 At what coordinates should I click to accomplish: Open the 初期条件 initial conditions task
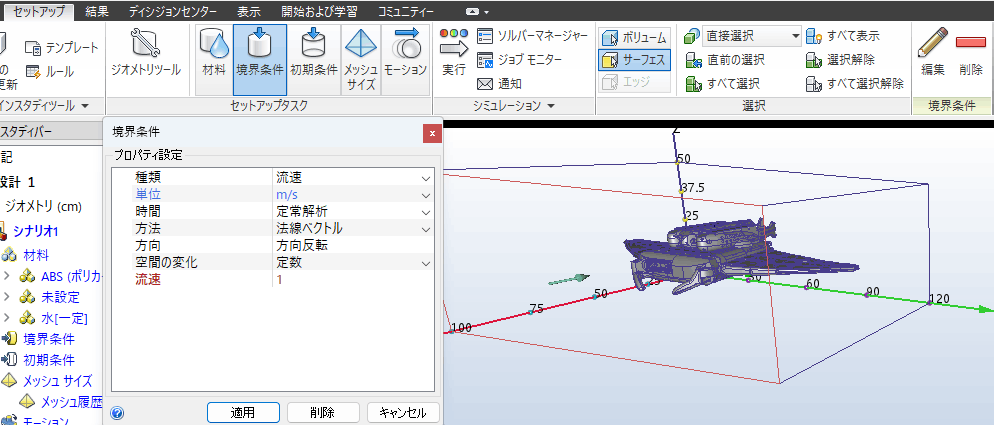(x=314, y=54)
